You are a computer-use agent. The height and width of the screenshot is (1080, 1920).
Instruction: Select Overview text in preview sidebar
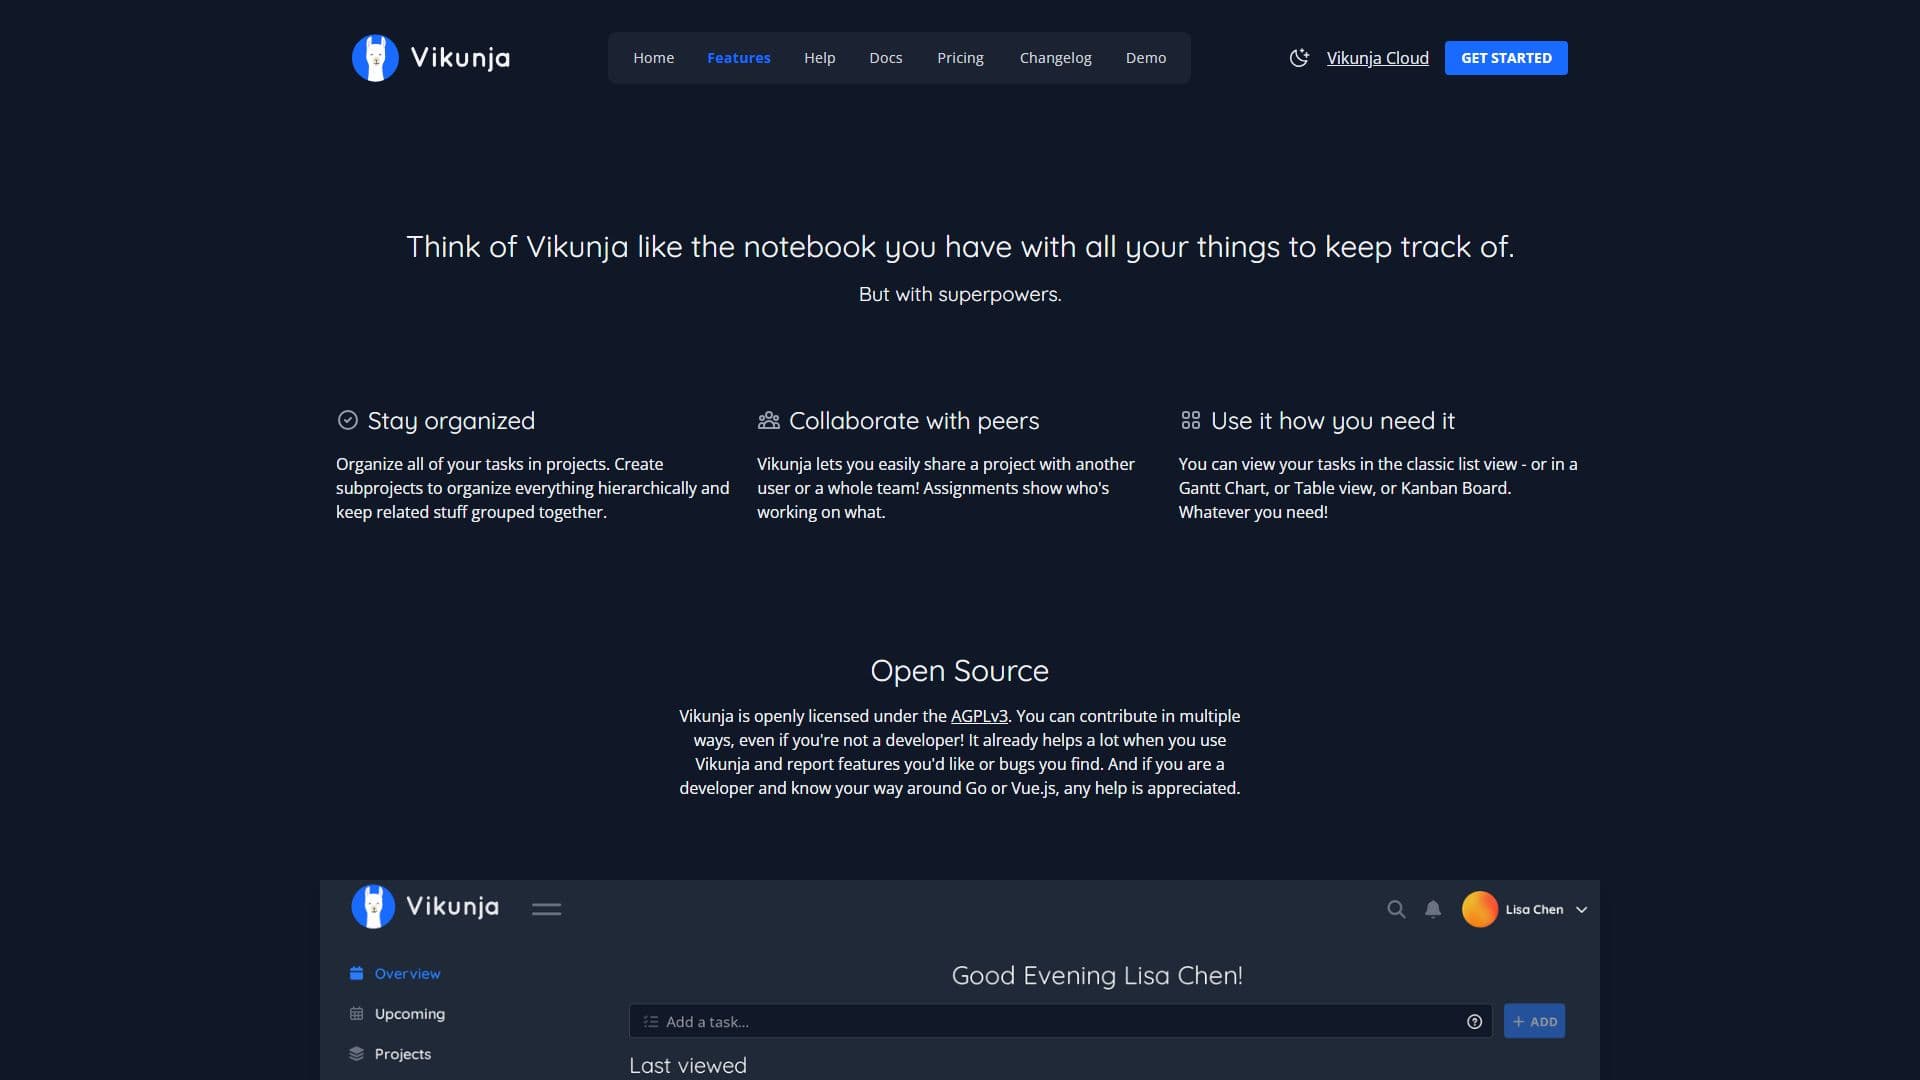click(407, 973)
